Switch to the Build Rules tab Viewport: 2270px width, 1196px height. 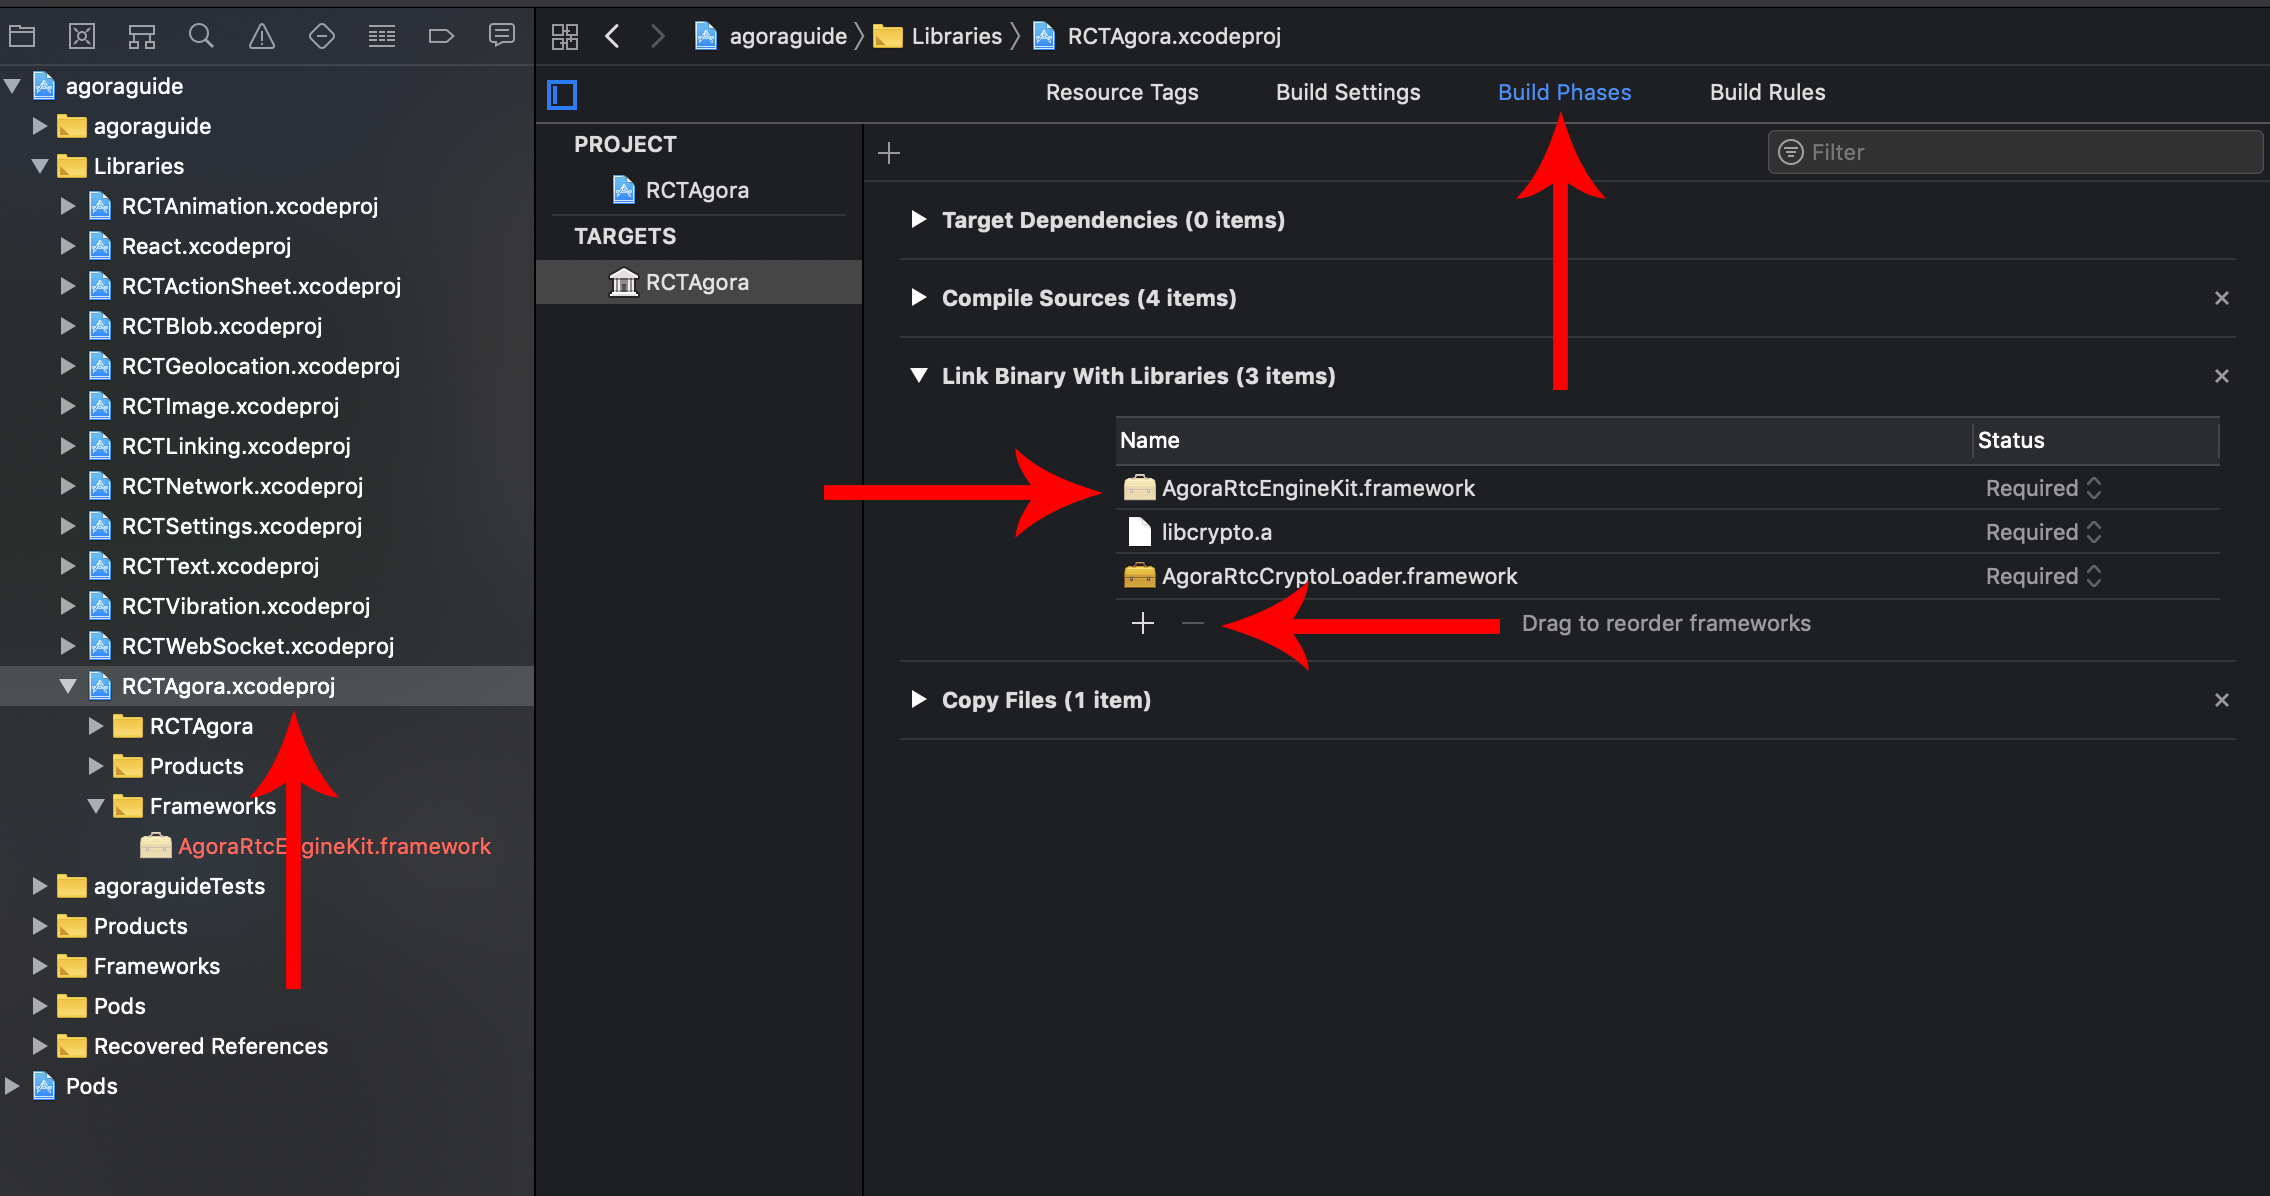coord(1768,92)
